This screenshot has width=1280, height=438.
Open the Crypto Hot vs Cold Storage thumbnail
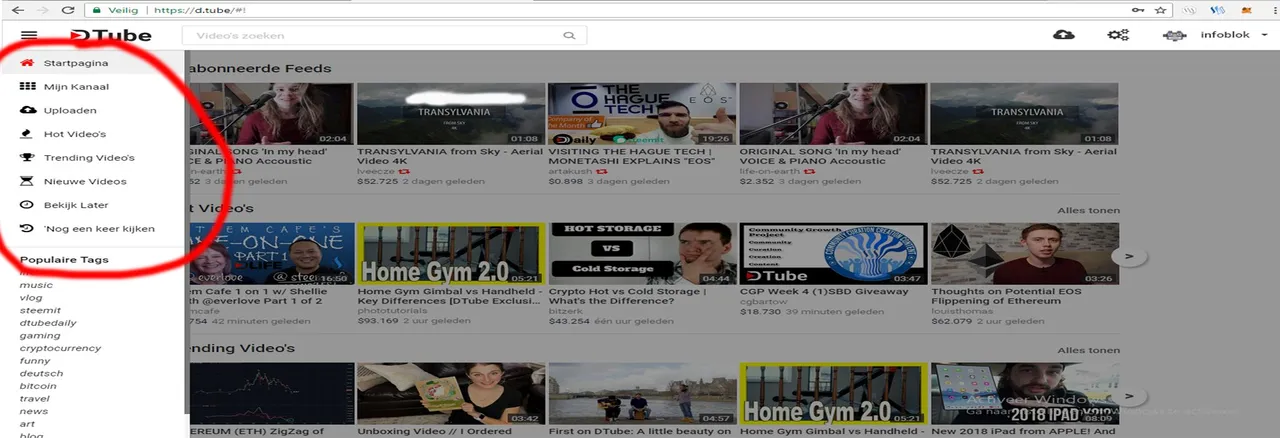[x=641, y=254]
